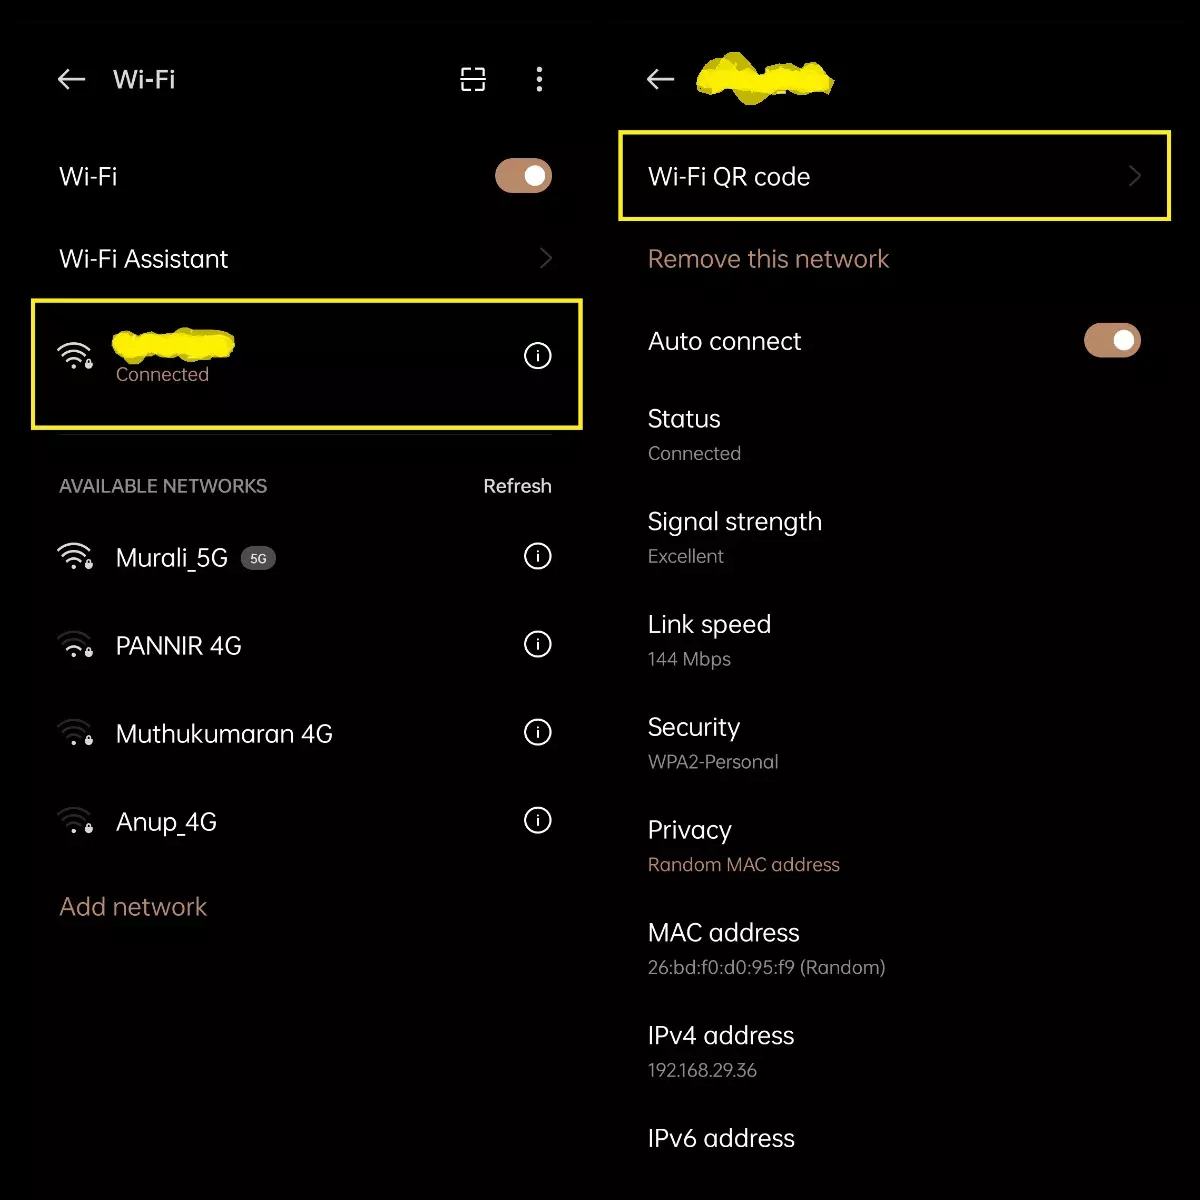
Task: Expand Wi-Fi Assistant chevron
Action: tap(546, 259)
